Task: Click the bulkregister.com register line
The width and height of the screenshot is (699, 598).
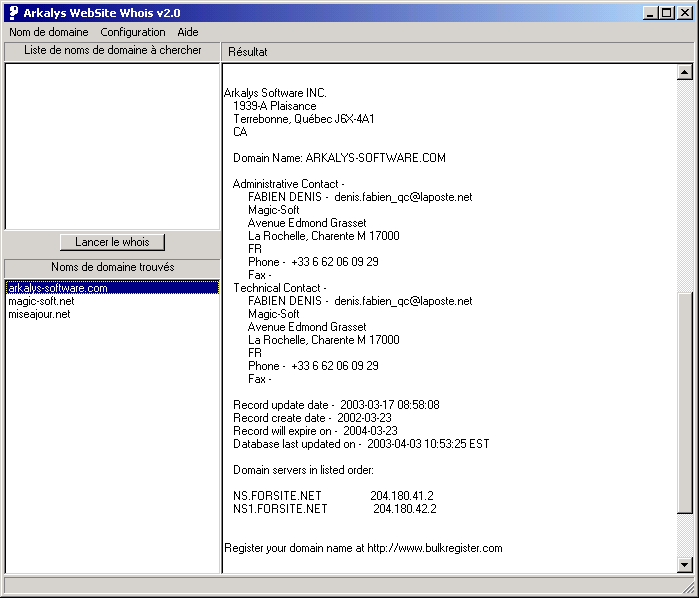Action: 363,548
